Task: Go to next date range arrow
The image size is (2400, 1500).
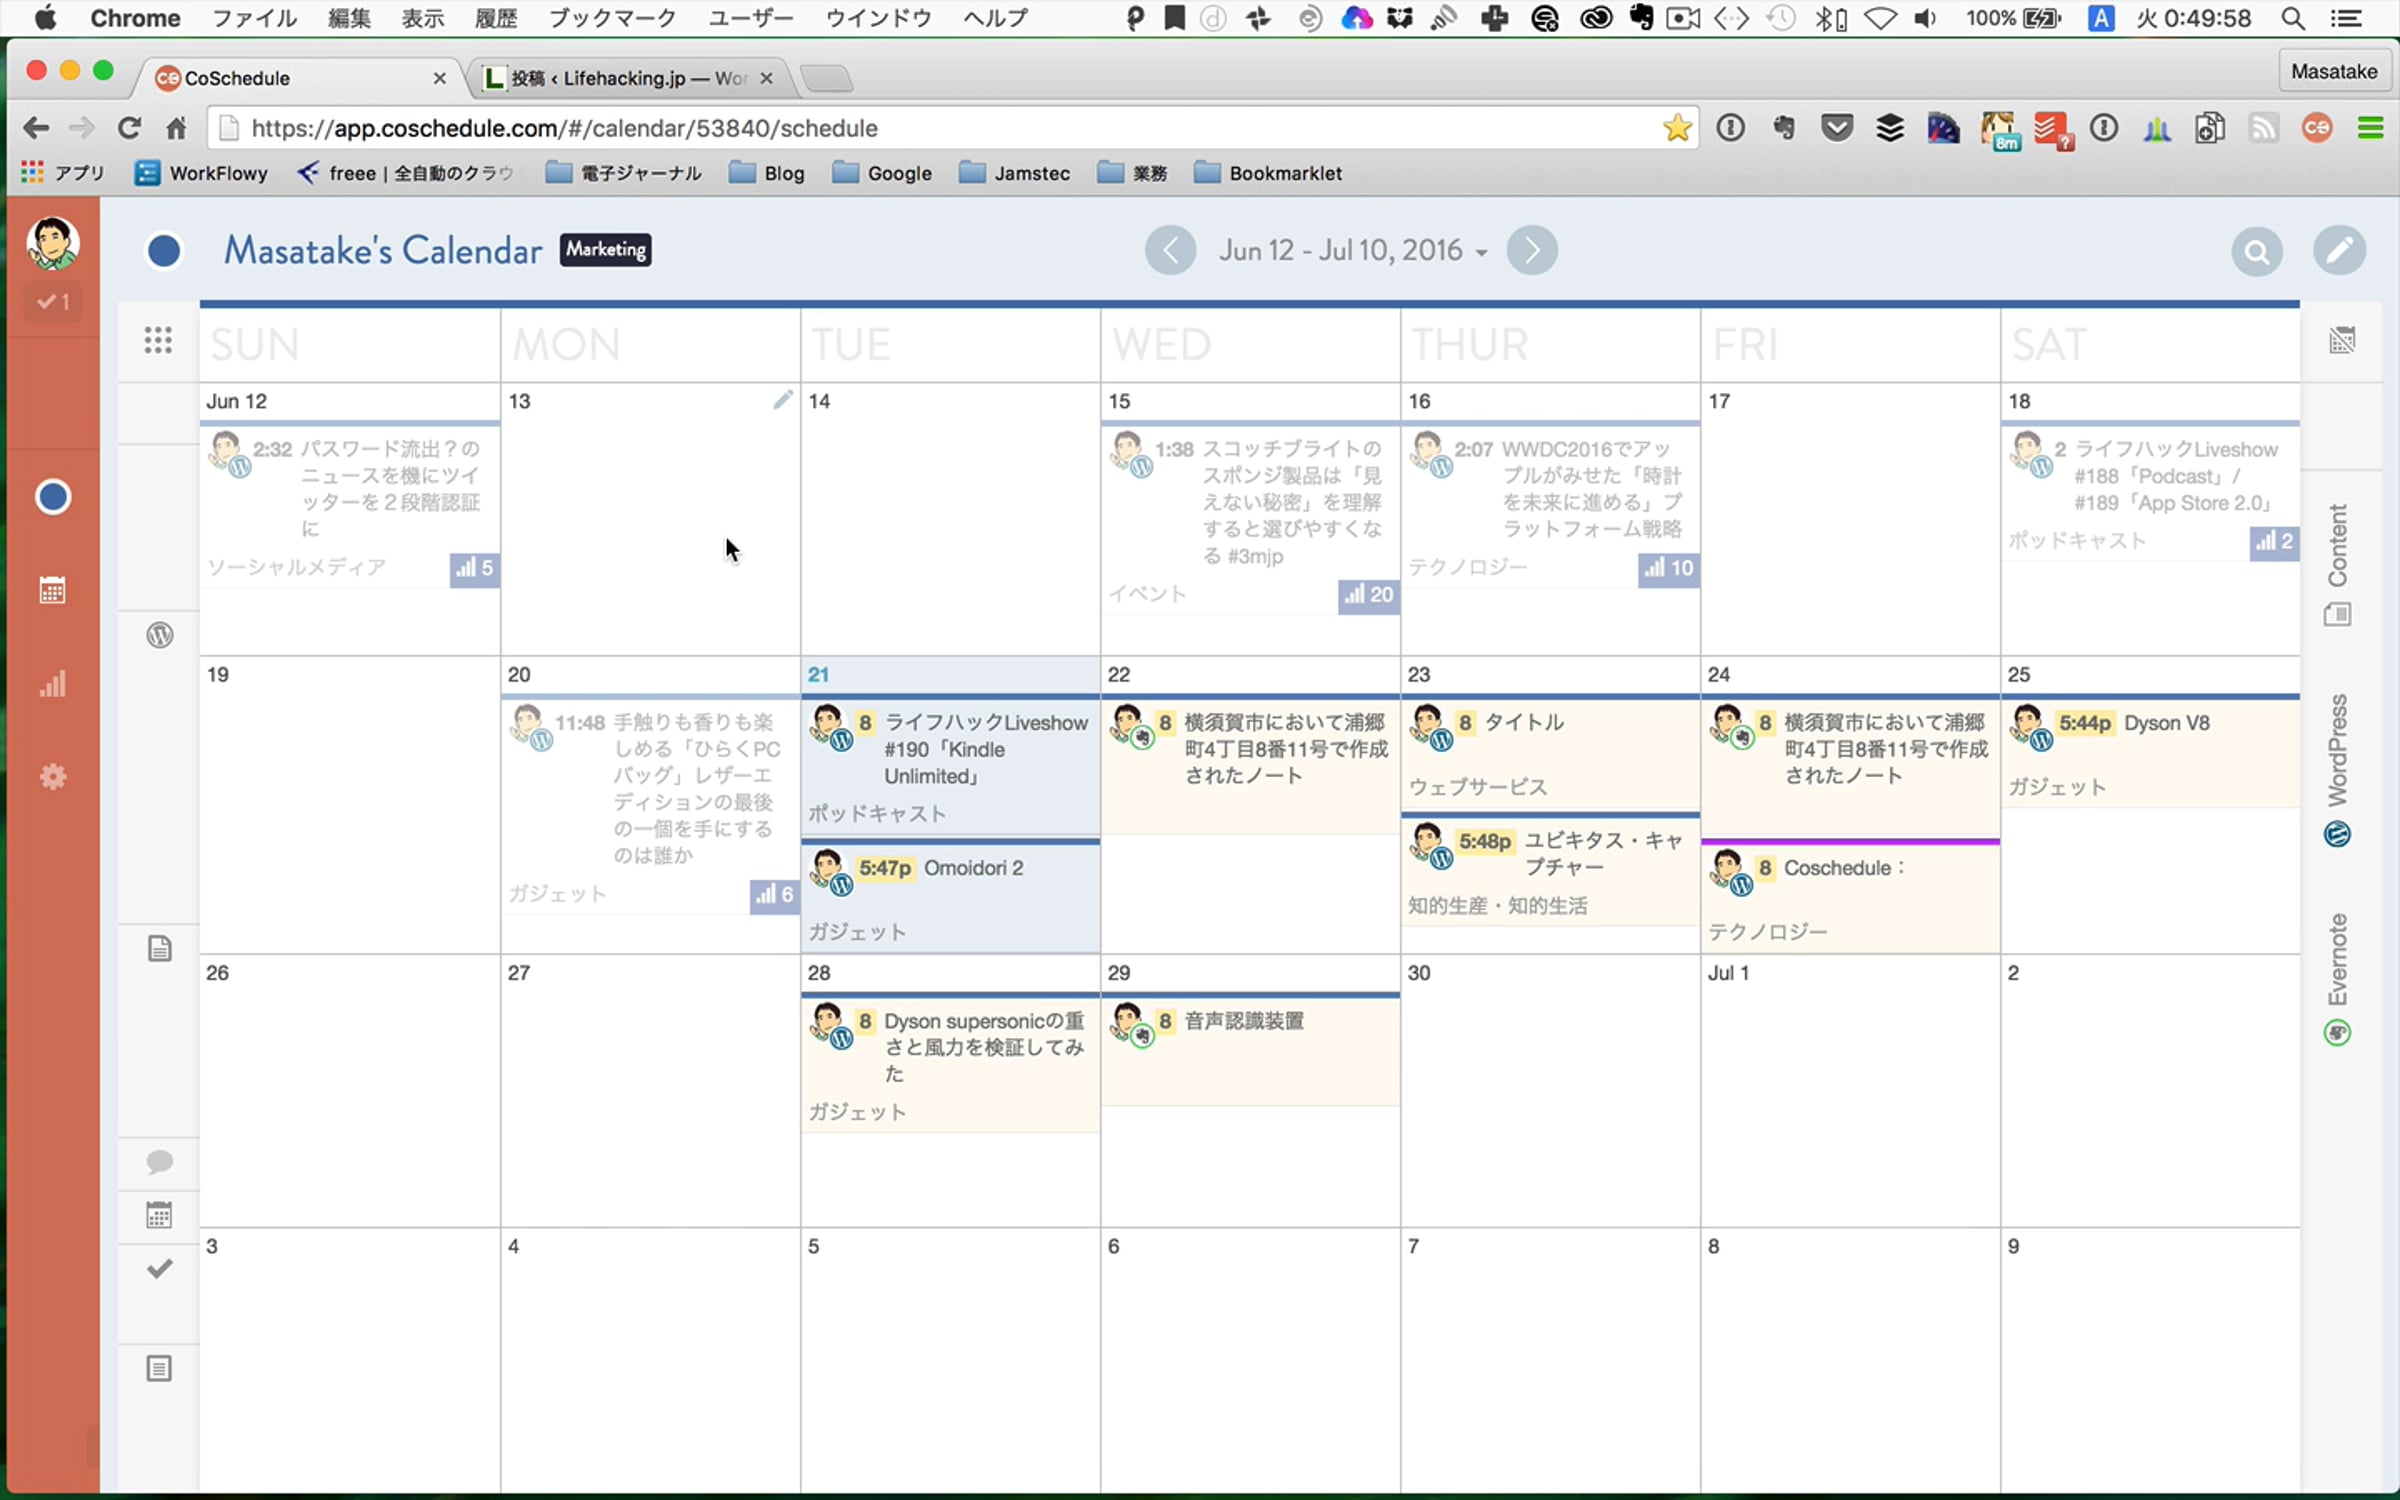Action: point(1531,250)
